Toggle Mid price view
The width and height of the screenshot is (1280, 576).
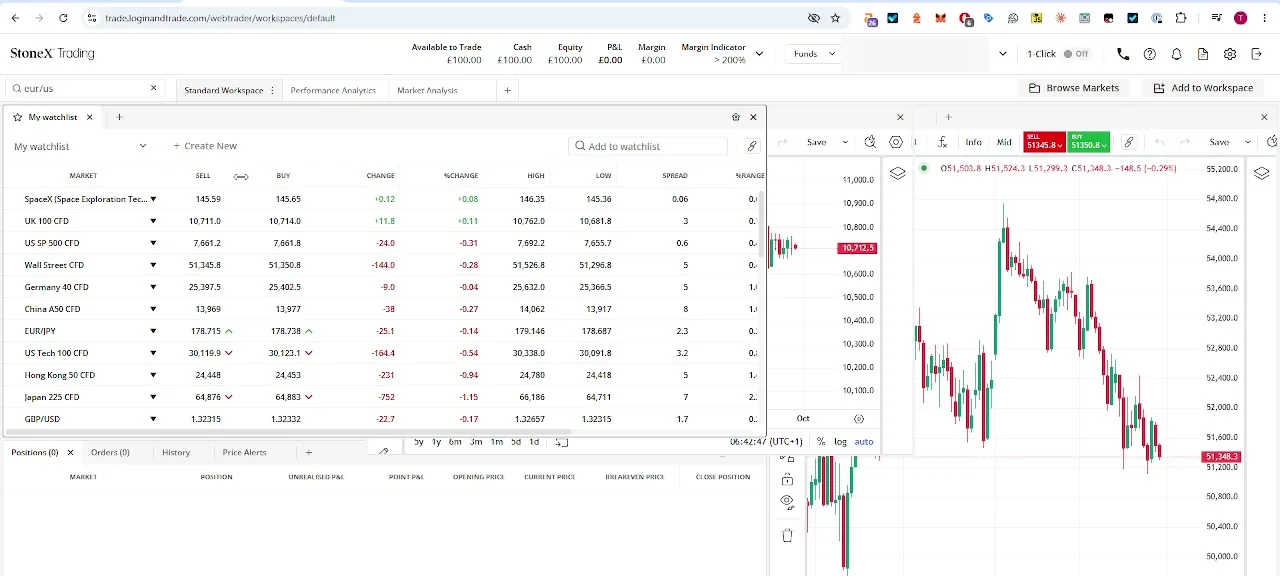click(1004, 142)
